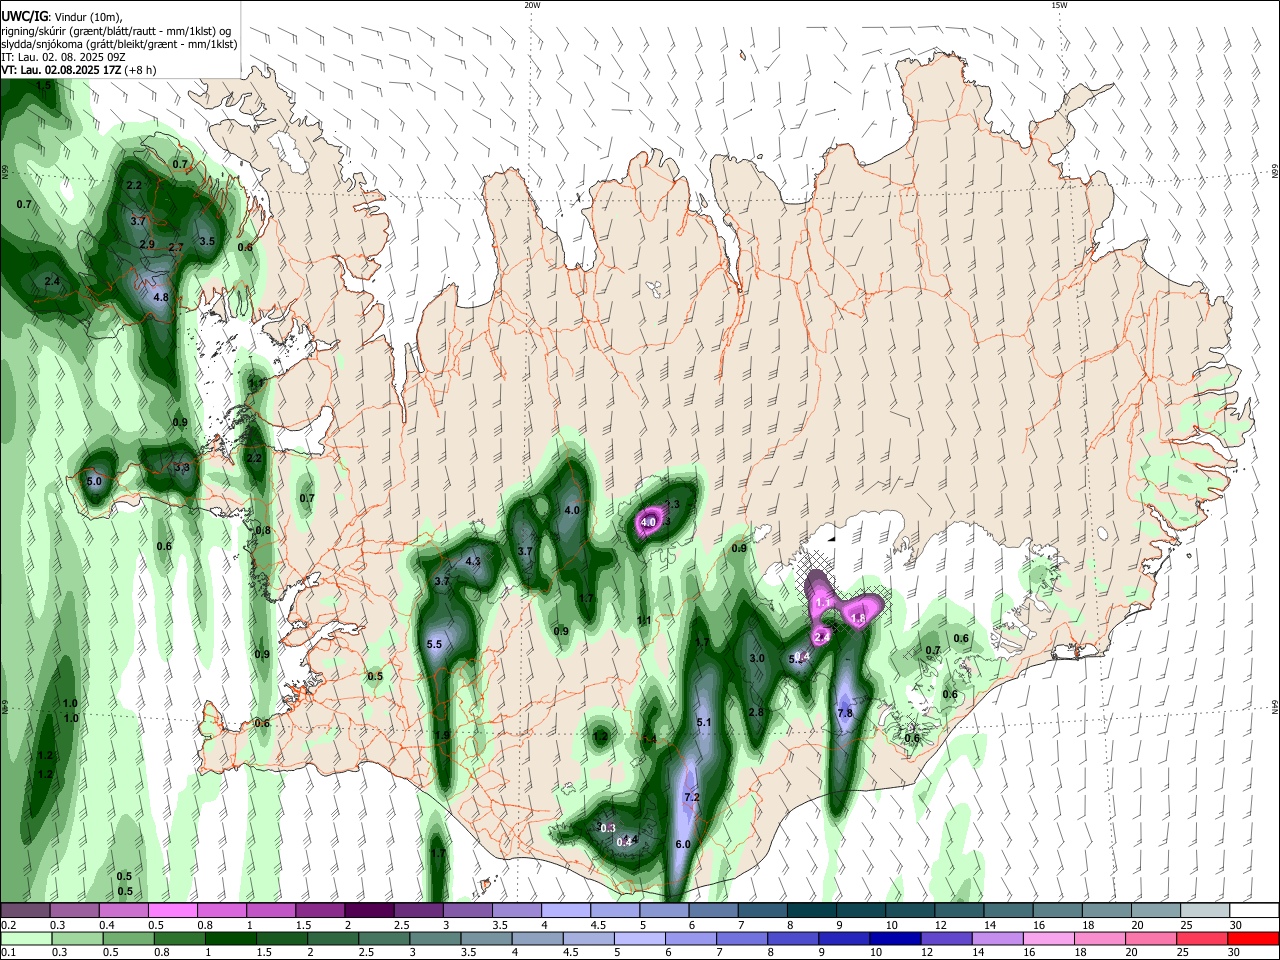
Task: Click the 20W longitude label
Action: (532, 5)
